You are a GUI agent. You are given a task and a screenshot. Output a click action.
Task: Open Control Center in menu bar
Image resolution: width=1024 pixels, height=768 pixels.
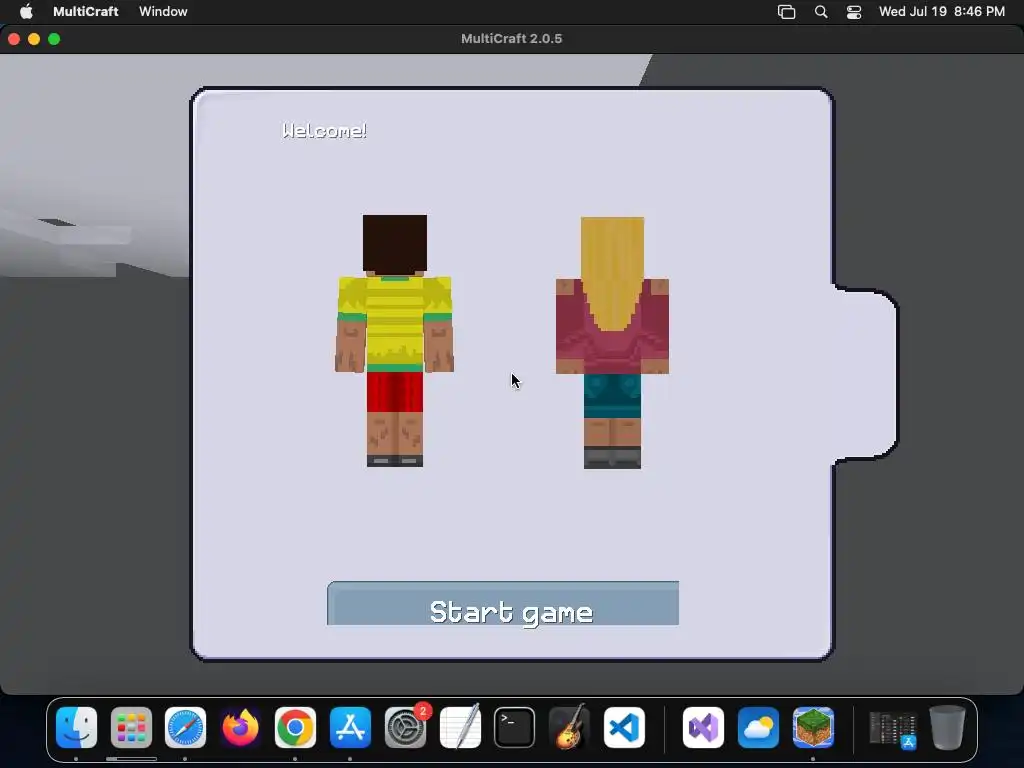[x=854, y=12]
